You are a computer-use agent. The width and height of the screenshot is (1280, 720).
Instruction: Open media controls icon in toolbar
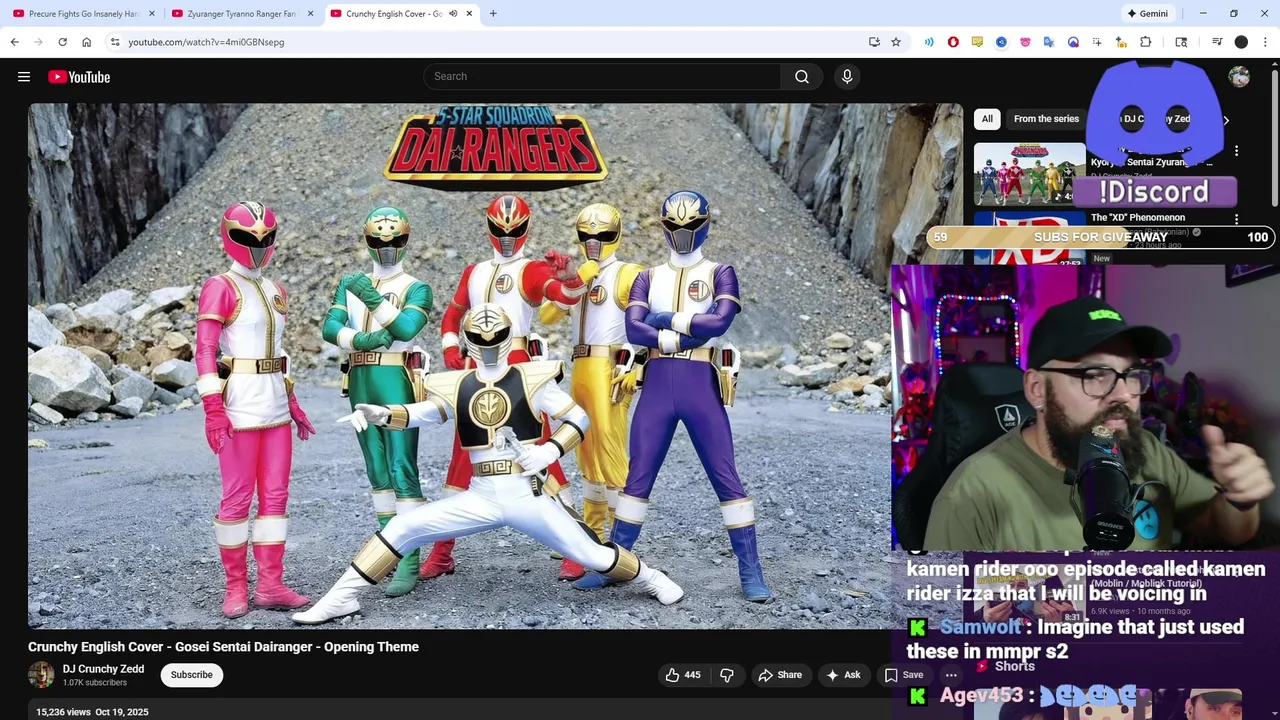(x=1217, y=42)
